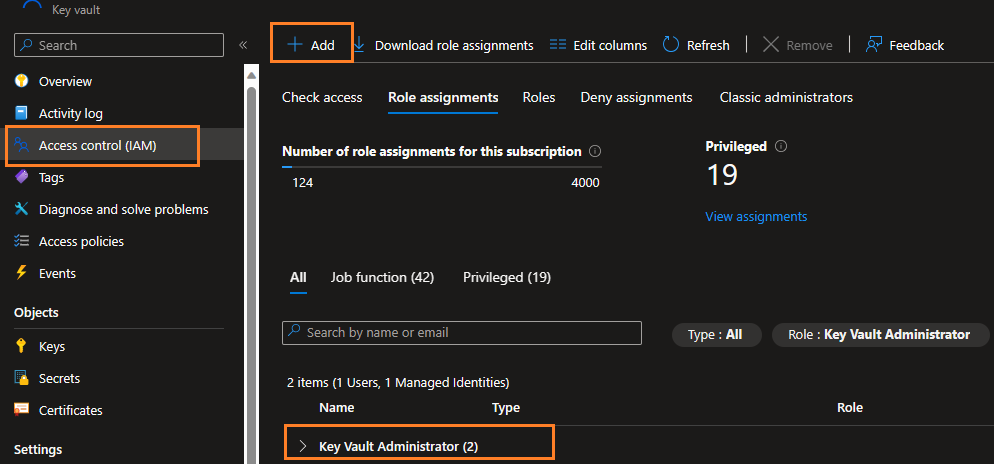Click the Edit columns label

point(610,46)
